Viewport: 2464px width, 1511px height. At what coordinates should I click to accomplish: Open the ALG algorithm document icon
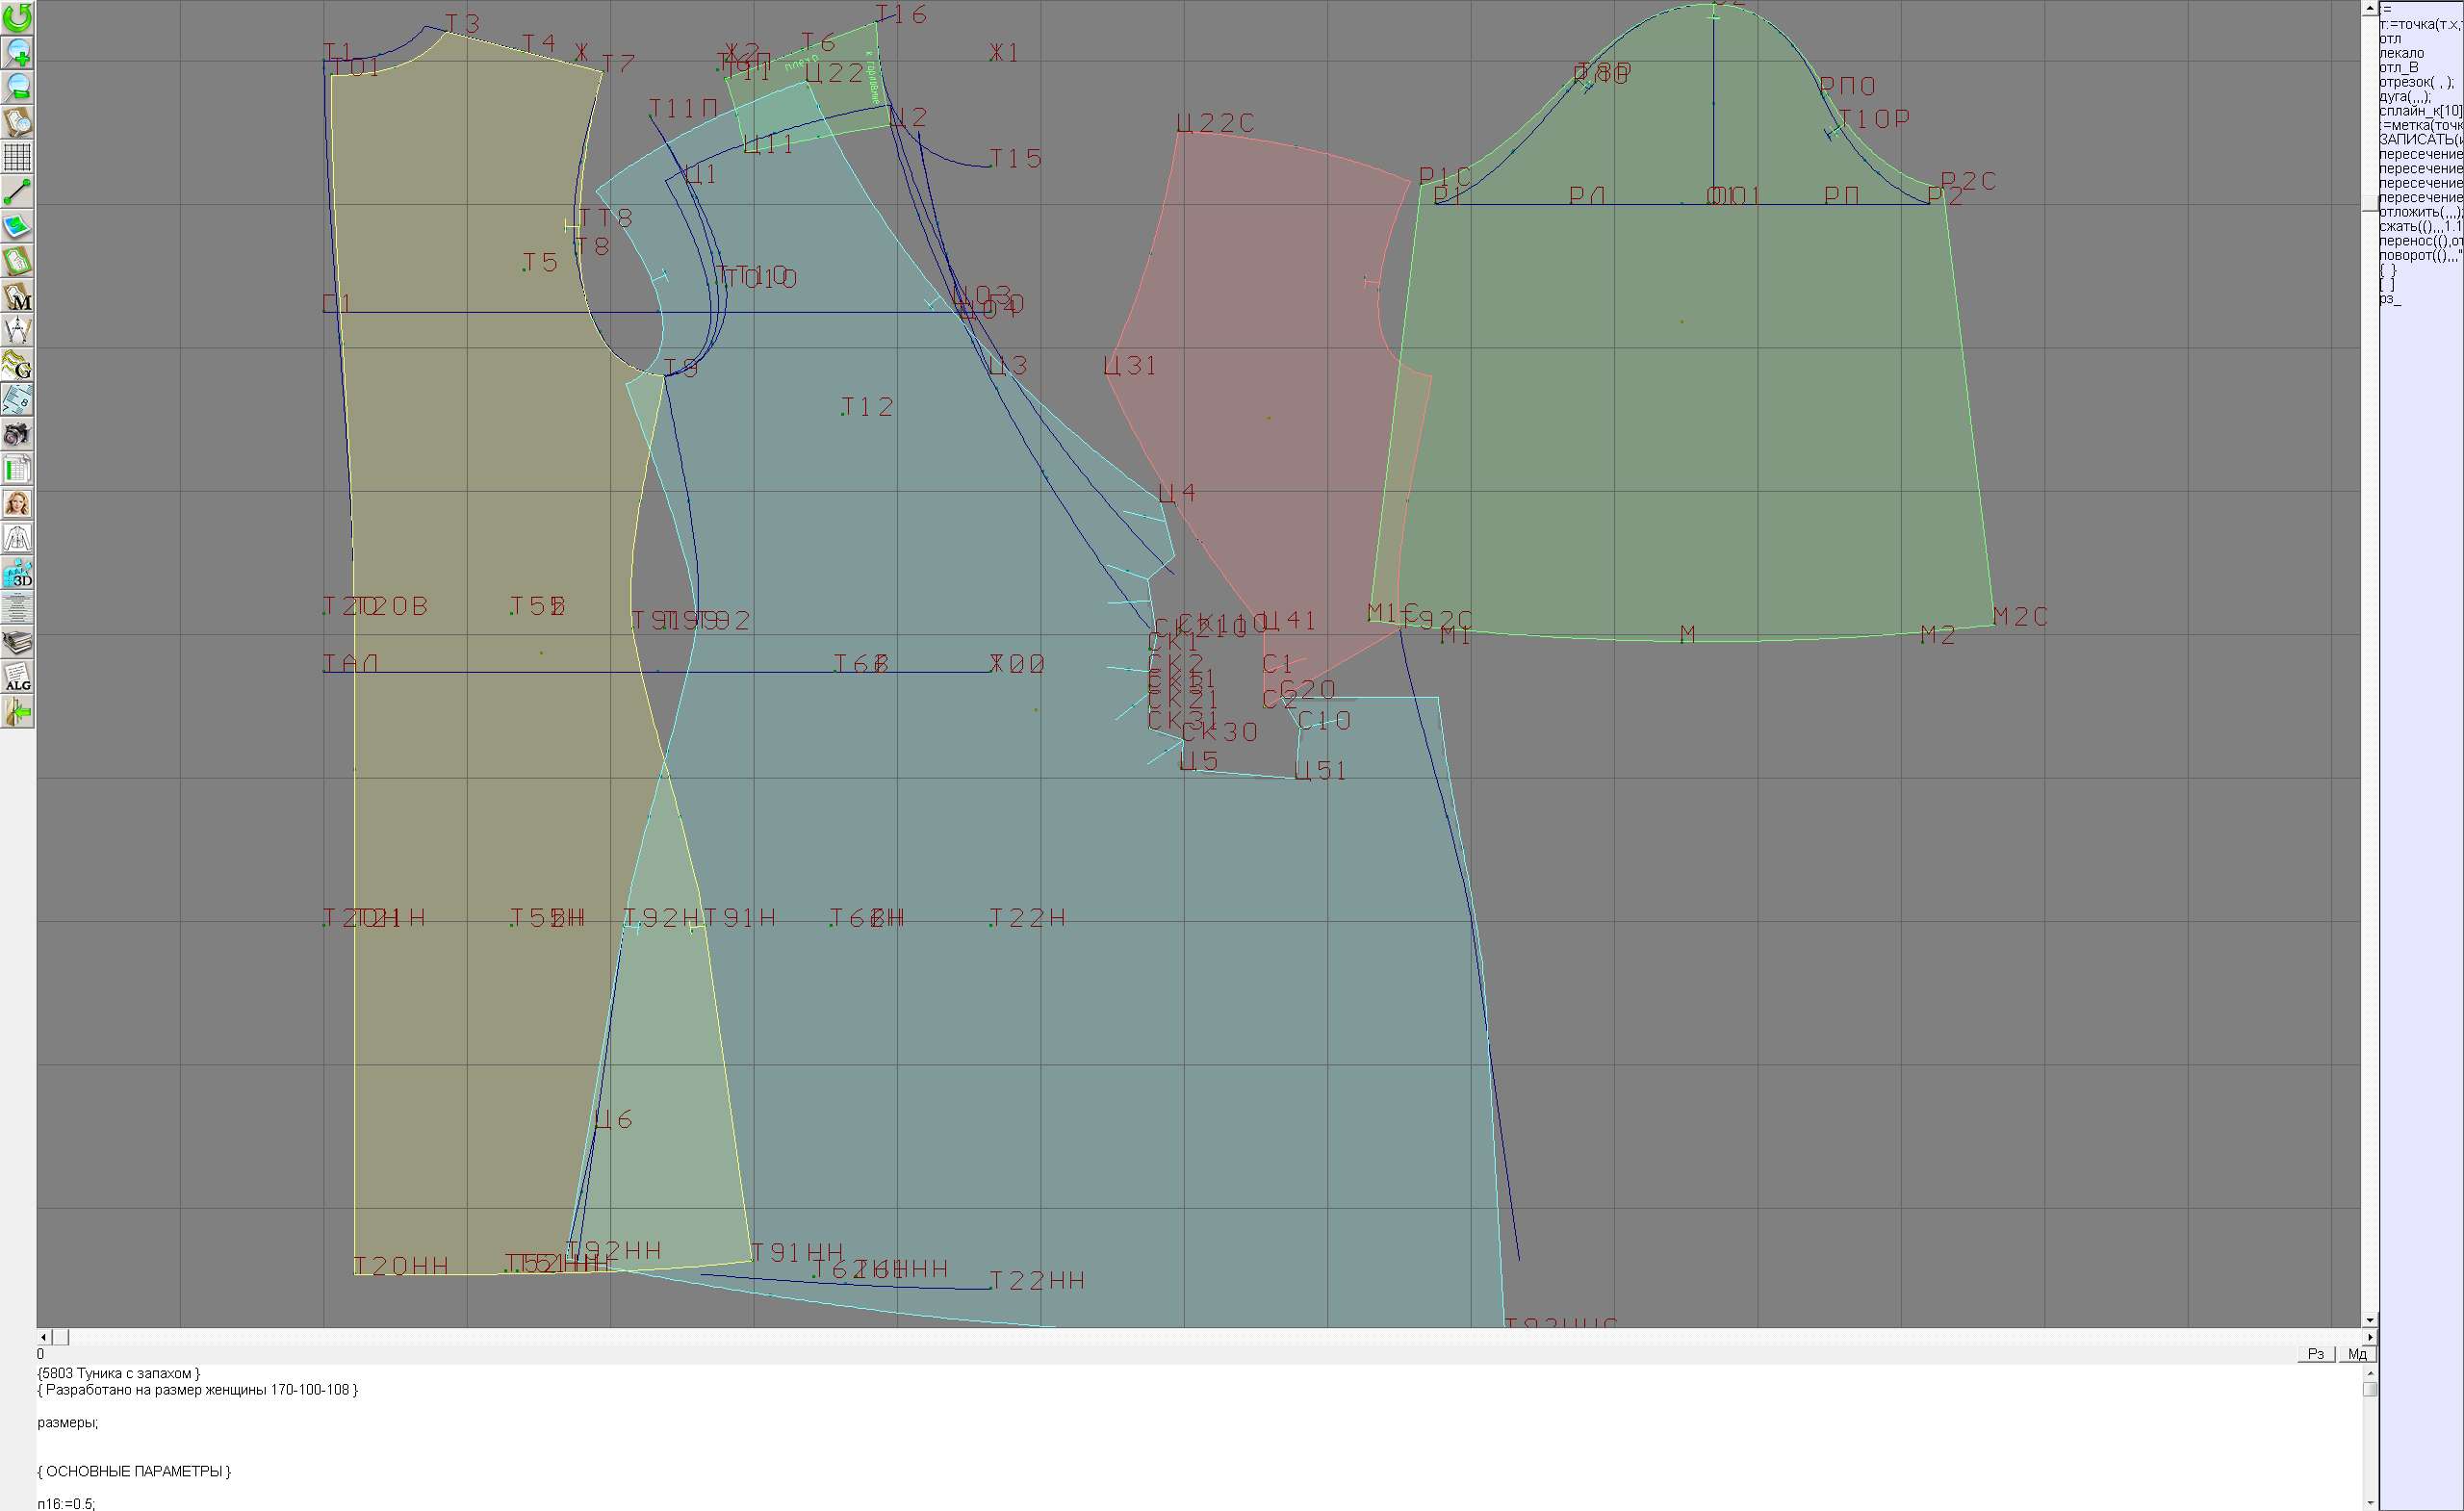pos(17,678)
